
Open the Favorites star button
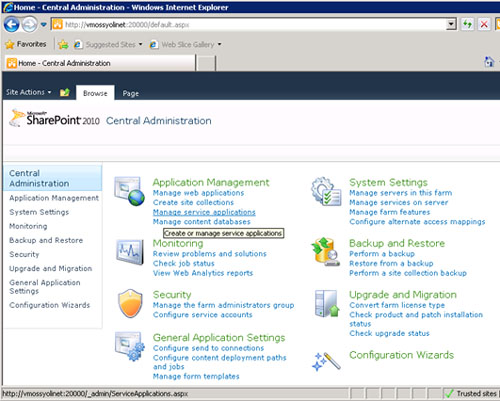26,44
